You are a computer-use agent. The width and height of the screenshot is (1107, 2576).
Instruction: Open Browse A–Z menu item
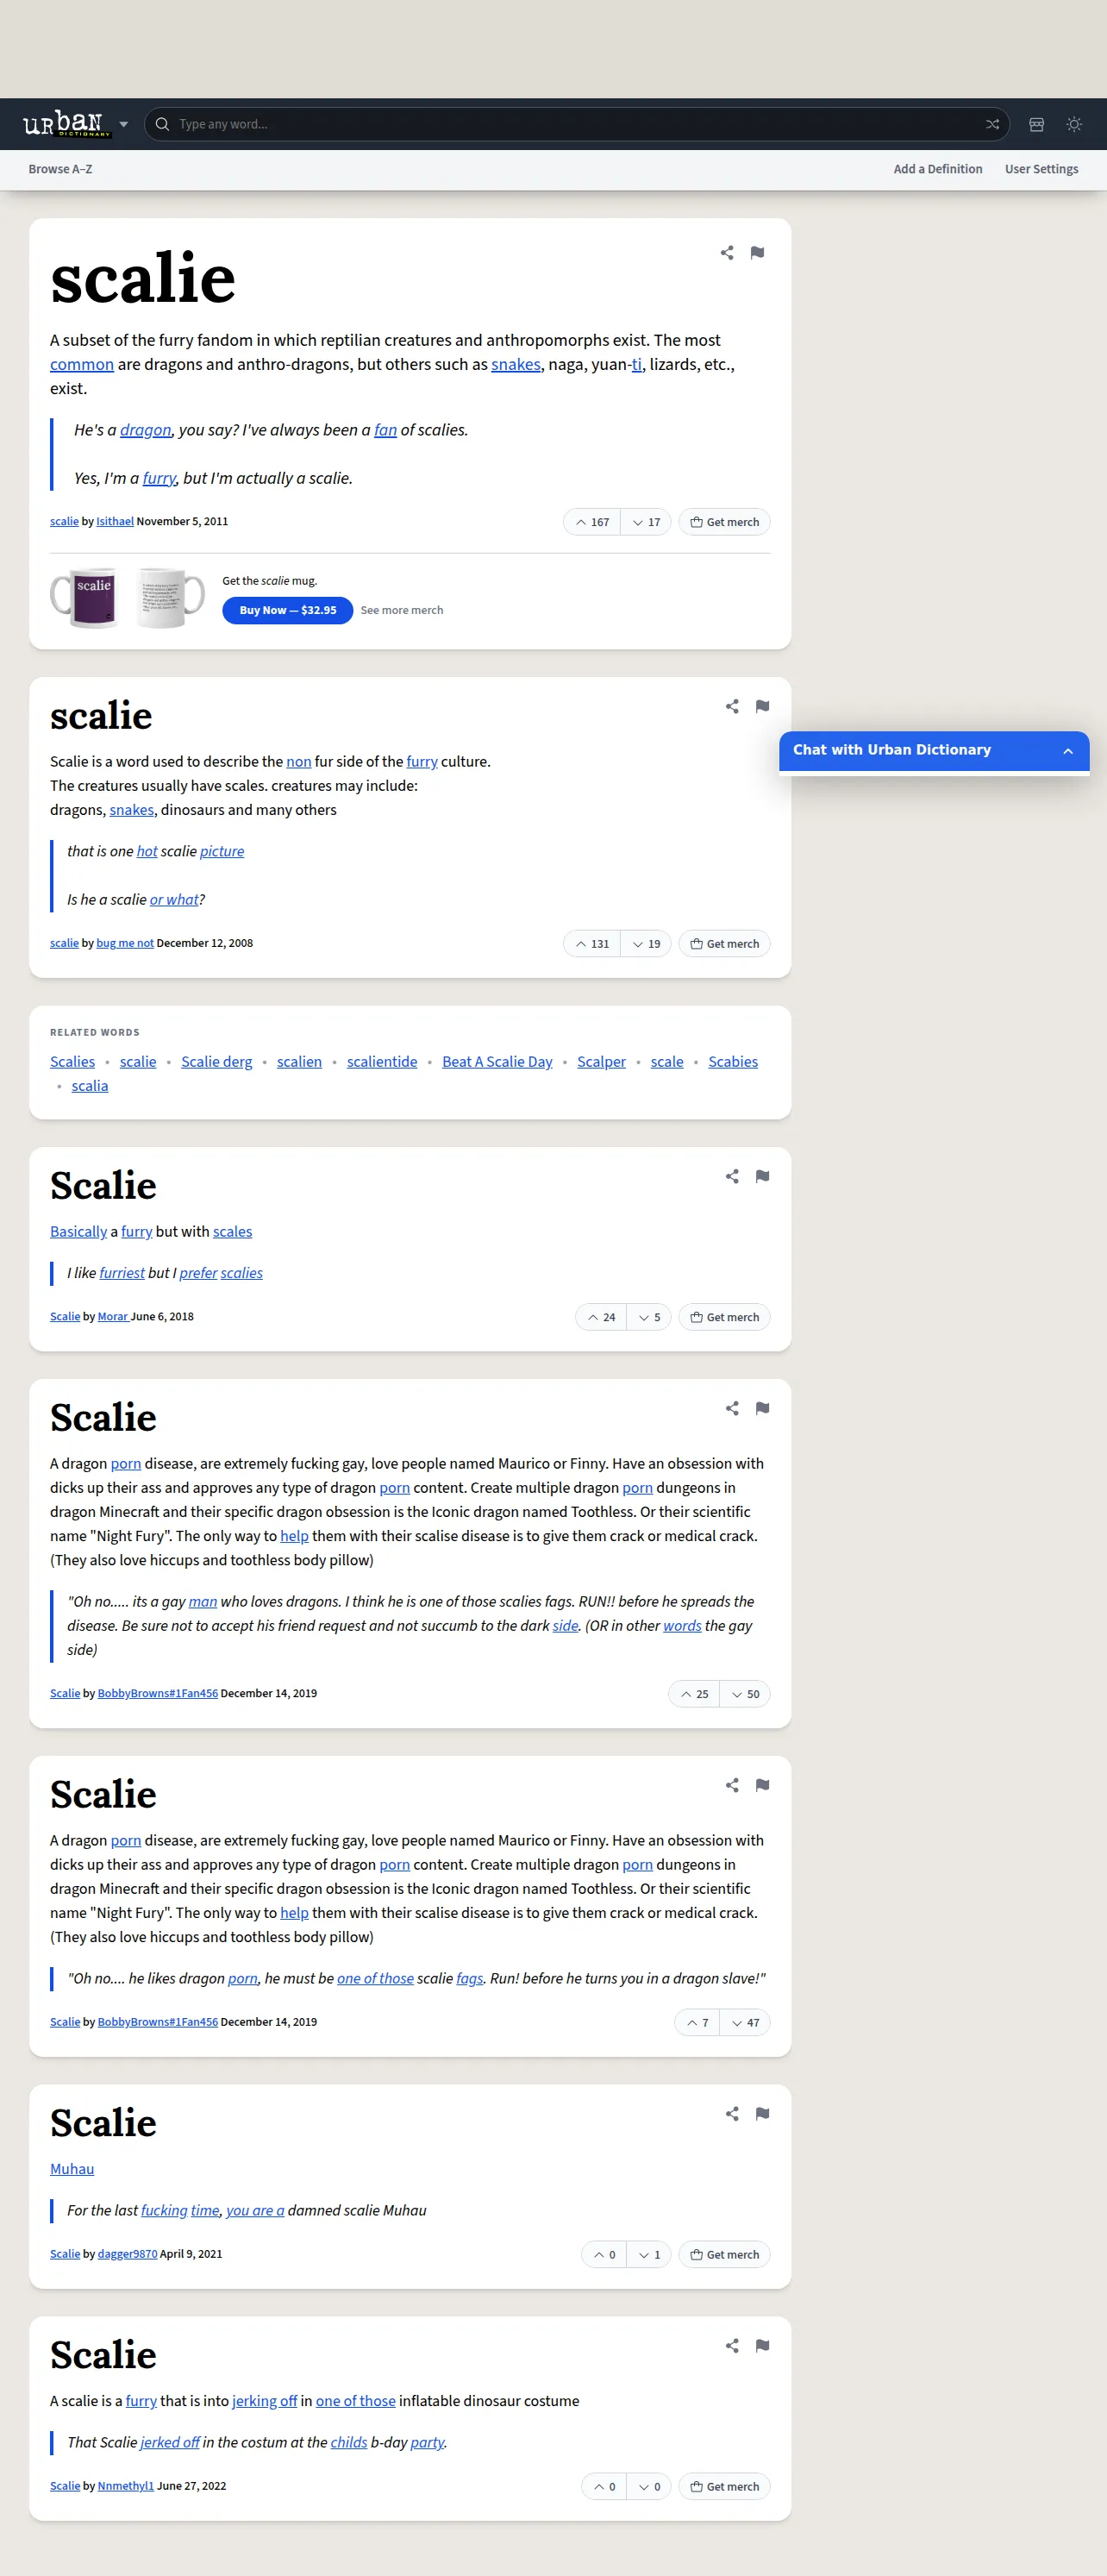point(60,170)
